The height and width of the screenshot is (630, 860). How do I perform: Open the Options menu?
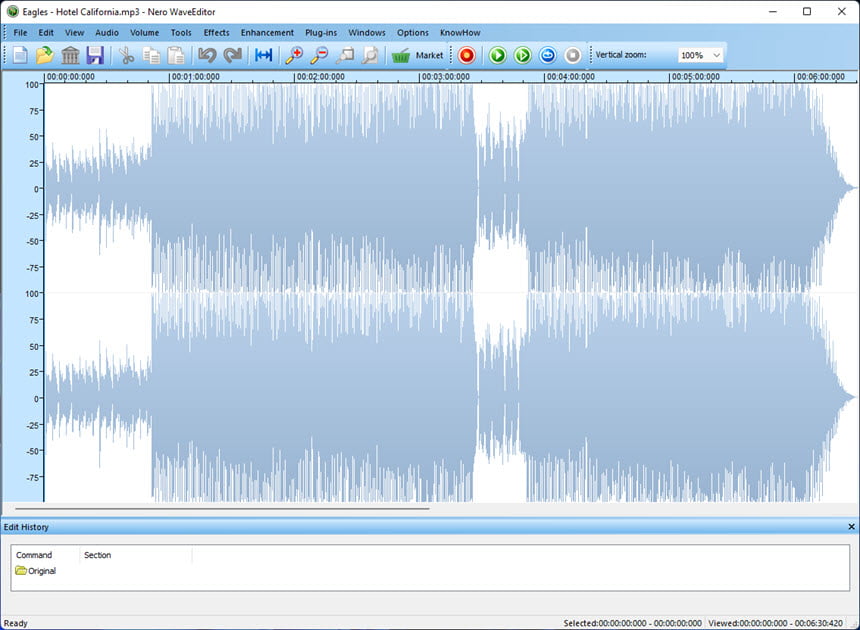tap(413, 32)
